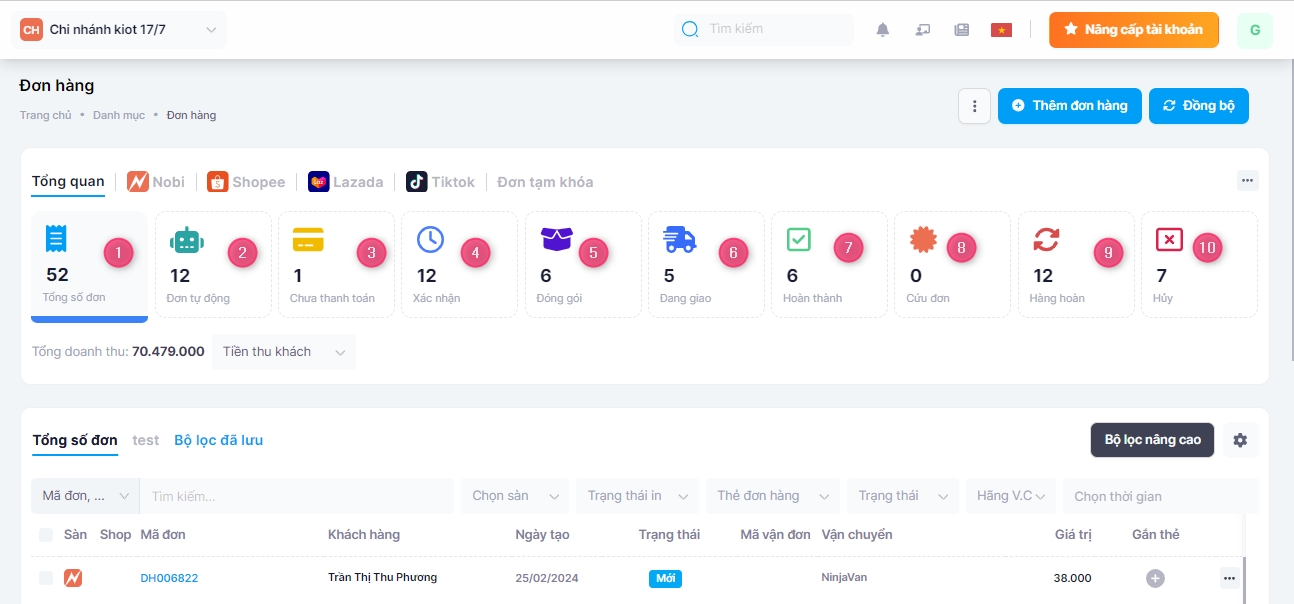Select the Hủy cancelled orders card
1294x604 pixels.
pyautogui.click(x=1199, y=264)
